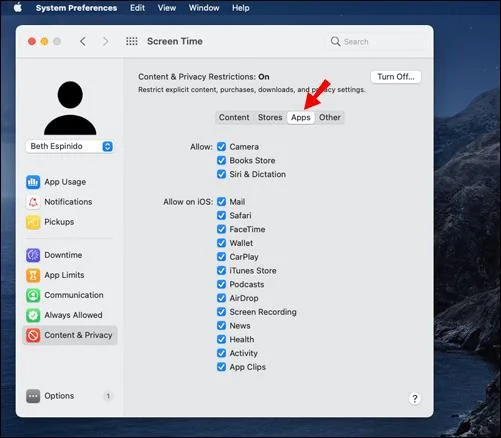Toggle the News checkbox
Screen dimensions: 501x438
point(221,325)
